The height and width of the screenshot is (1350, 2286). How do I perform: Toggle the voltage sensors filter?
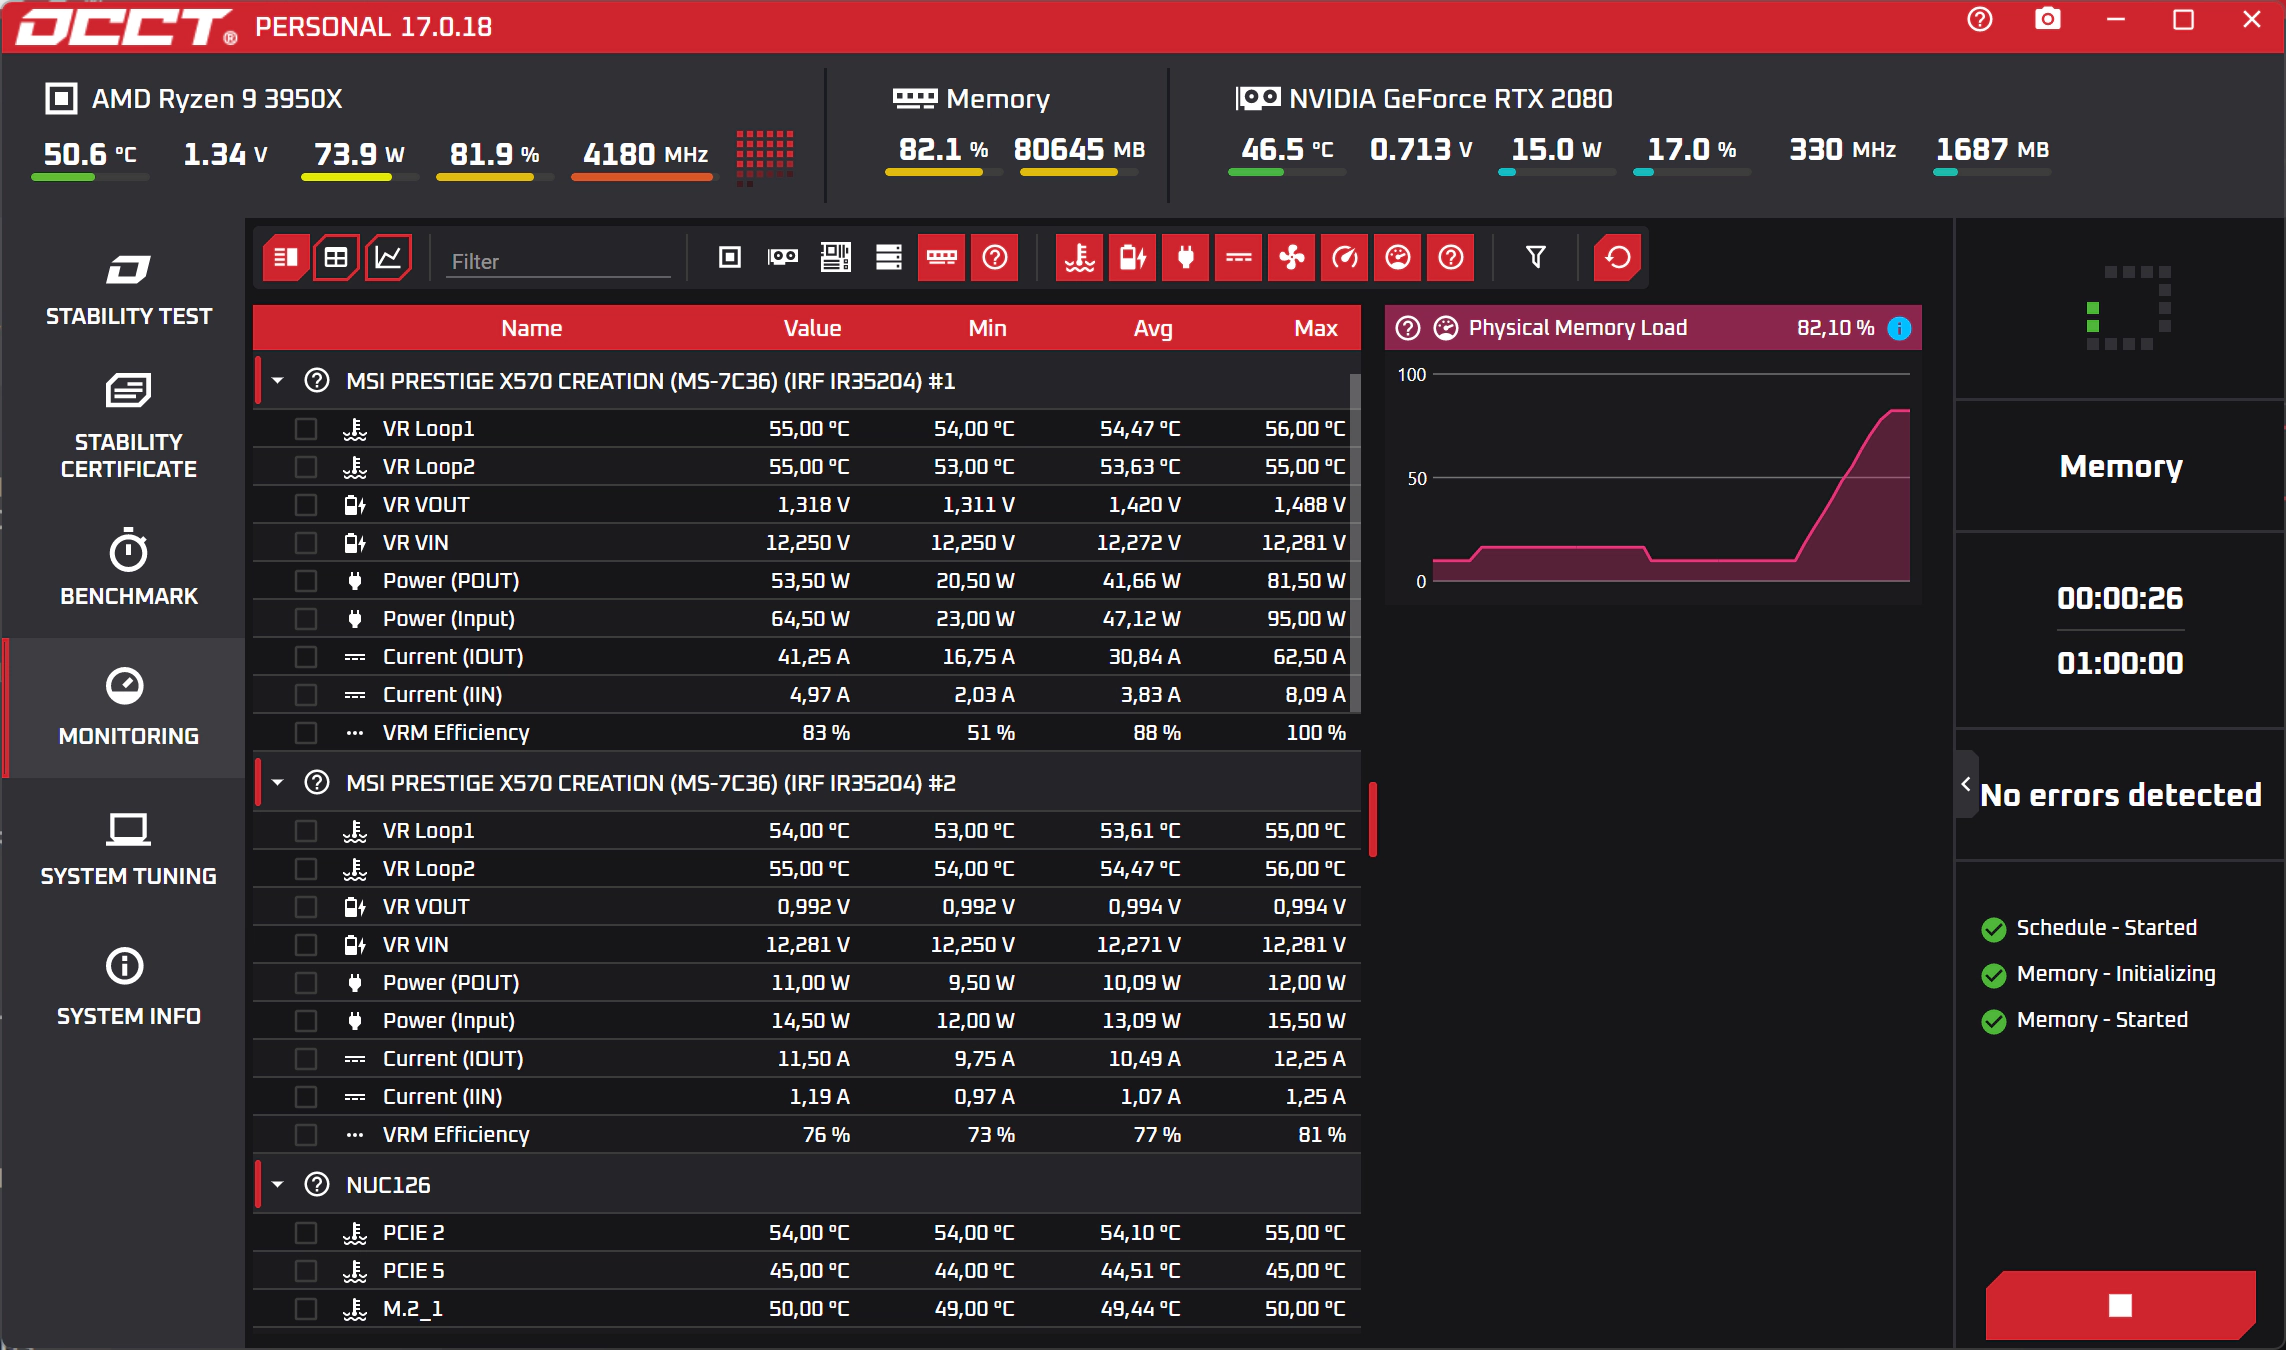pos(1133,258)
